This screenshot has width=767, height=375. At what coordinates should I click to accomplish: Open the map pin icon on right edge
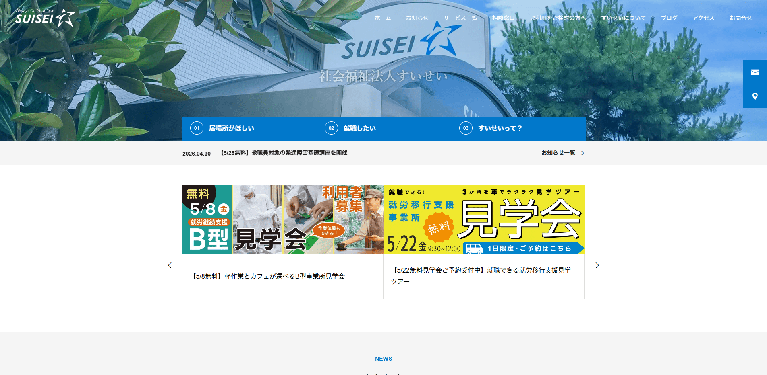(755, 96)
